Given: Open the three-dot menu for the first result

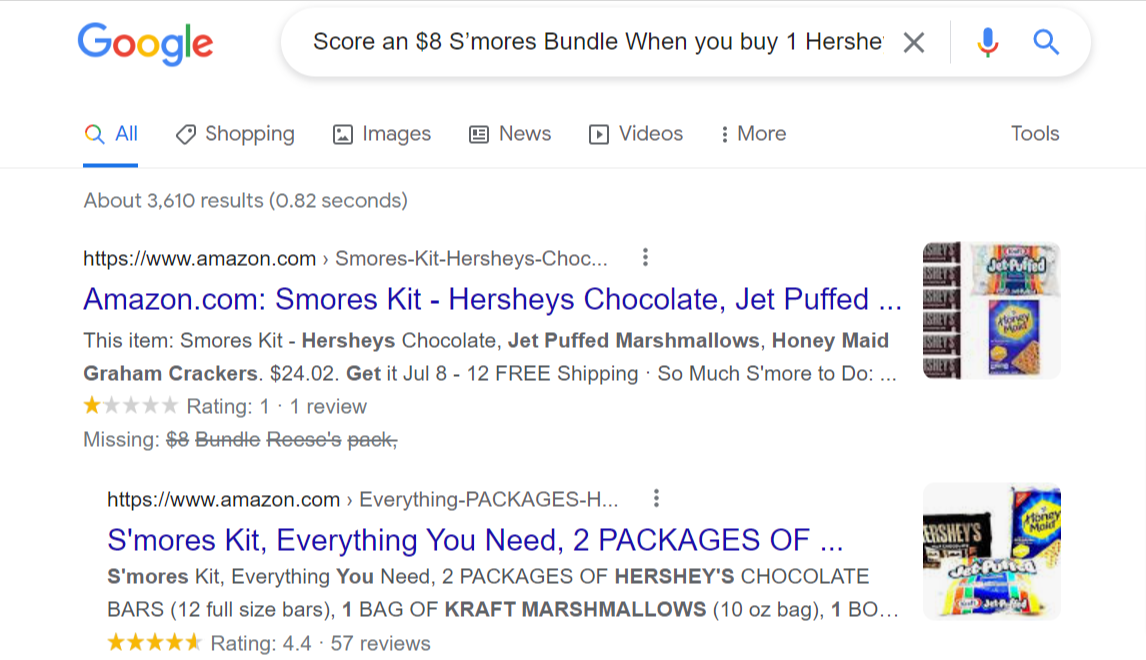Looking at the screenshot, I should [645, 257].
